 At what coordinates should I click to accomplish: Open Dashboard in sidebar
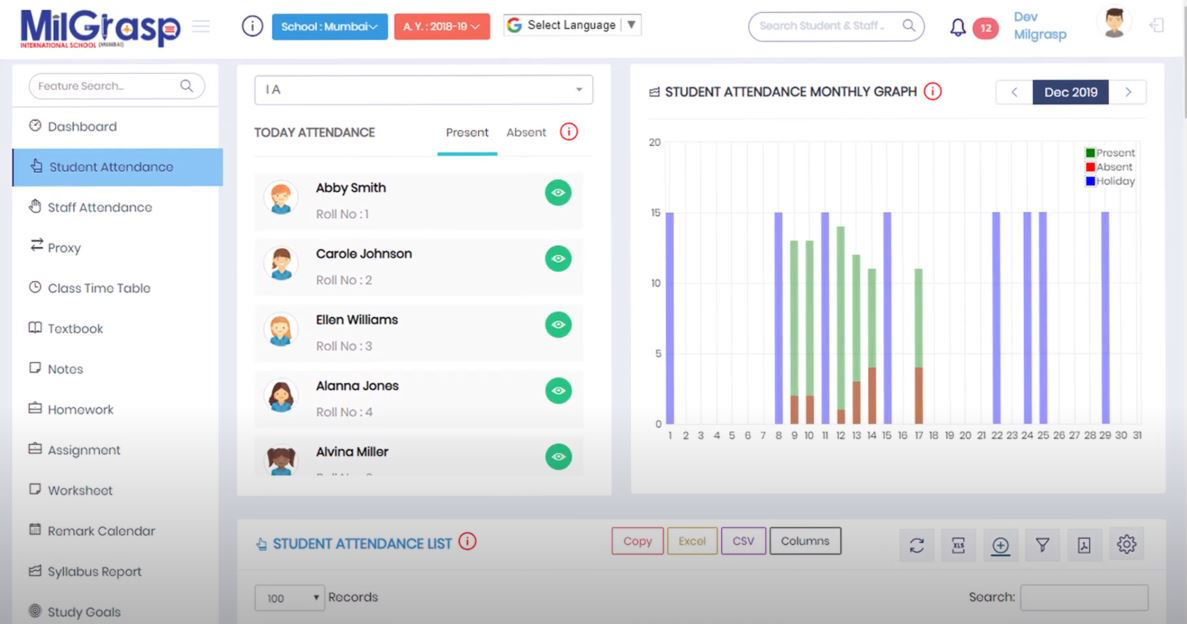point(115,126)
